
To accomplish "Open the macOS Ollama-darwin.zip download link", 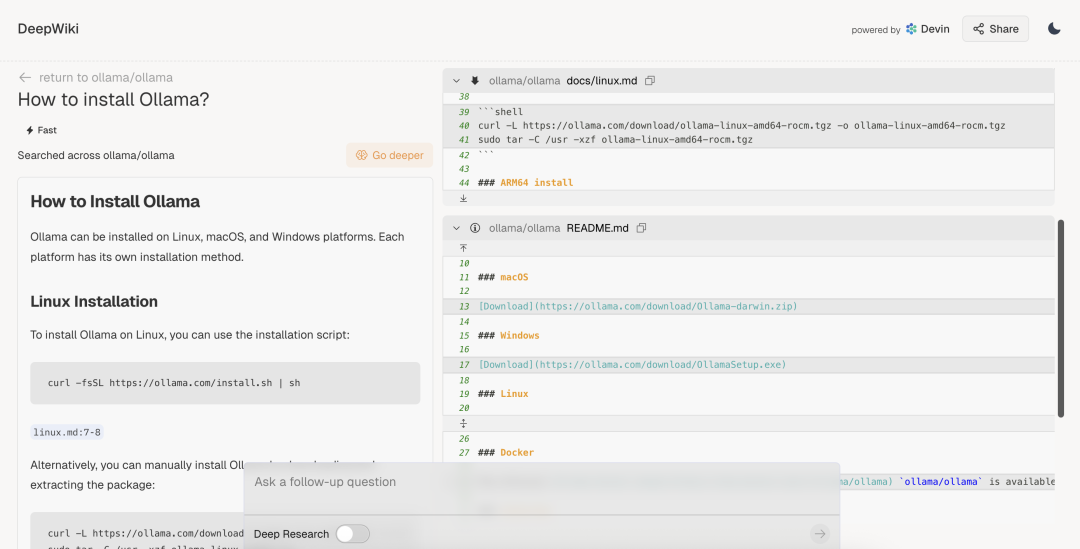I will point(638,306).
